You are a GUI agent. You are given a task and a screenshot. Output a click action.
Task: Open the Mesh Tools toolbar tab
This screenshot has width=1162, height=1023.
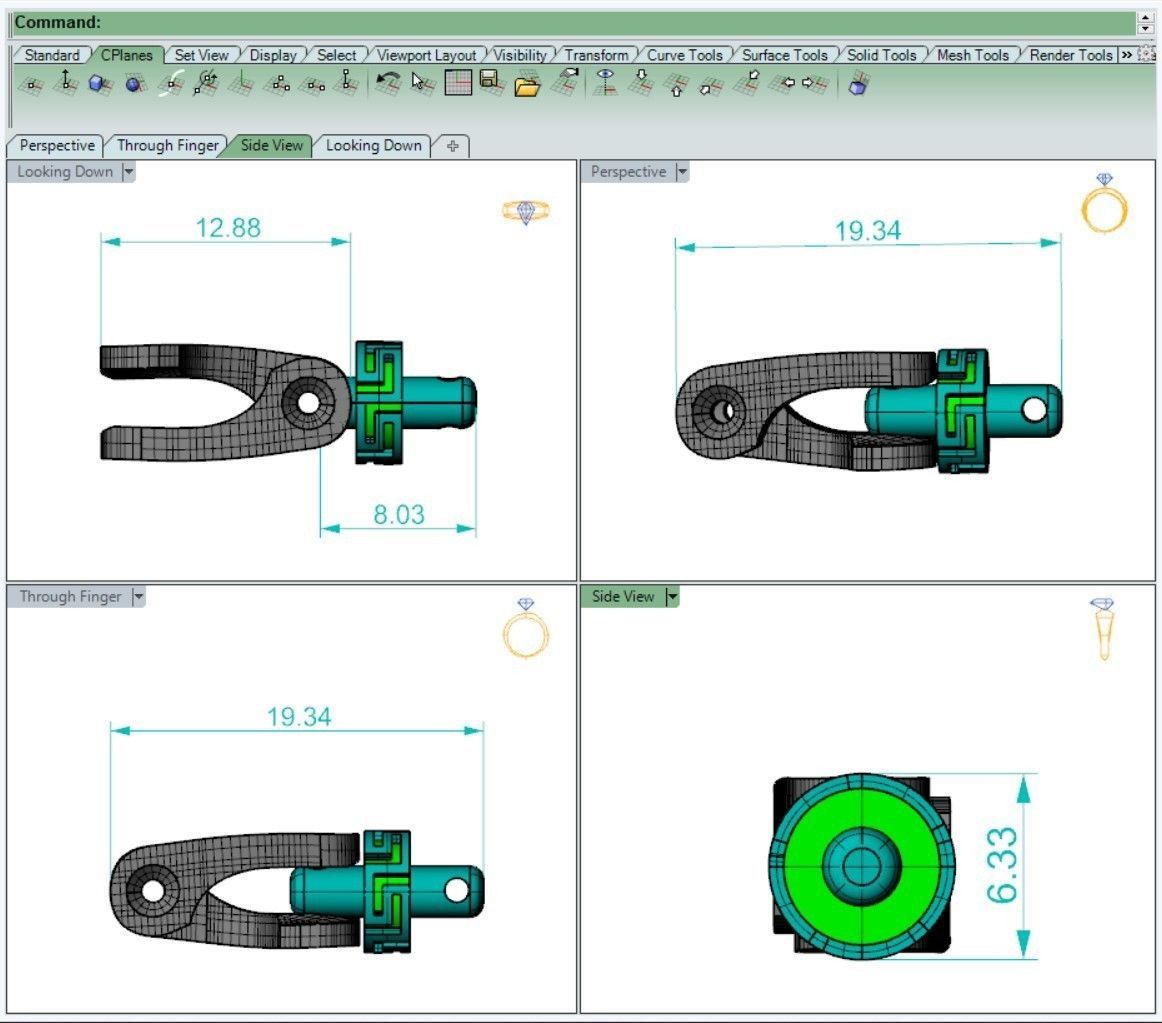tap(973, 55)
